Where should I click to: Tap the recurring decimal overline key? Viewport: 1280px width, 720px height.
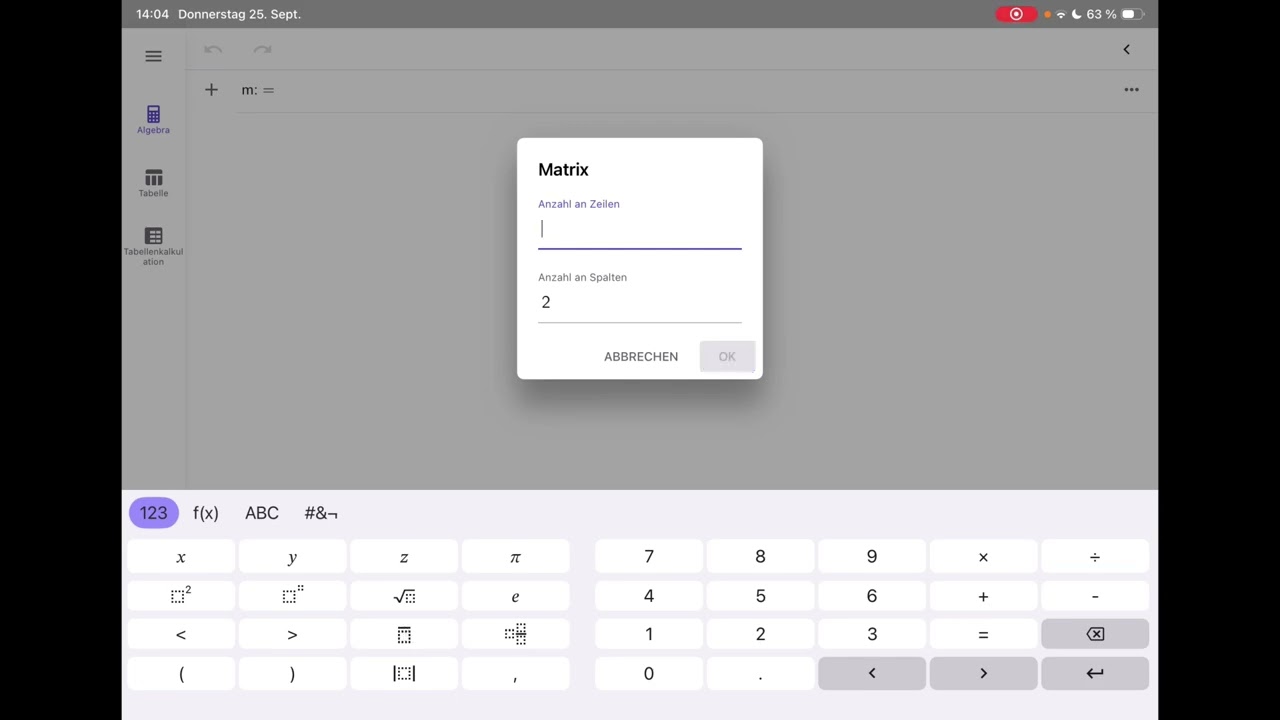pos(404,634)
